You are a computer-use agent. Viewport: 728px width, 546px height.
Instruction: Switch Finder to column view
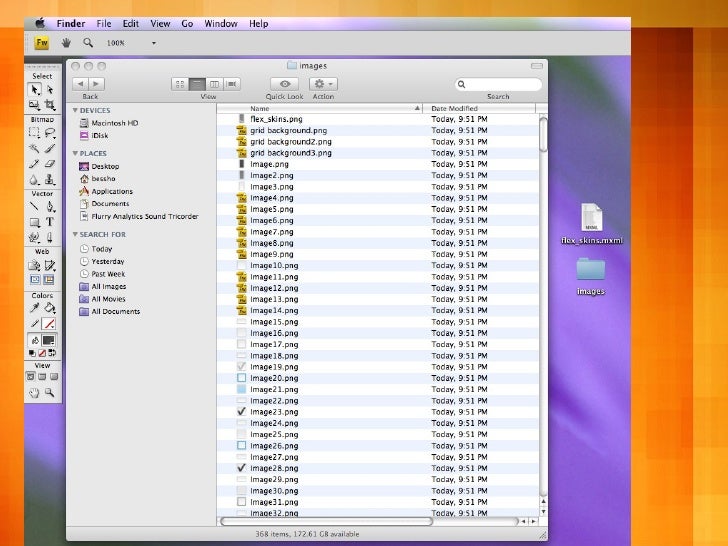tap(214, 85)
